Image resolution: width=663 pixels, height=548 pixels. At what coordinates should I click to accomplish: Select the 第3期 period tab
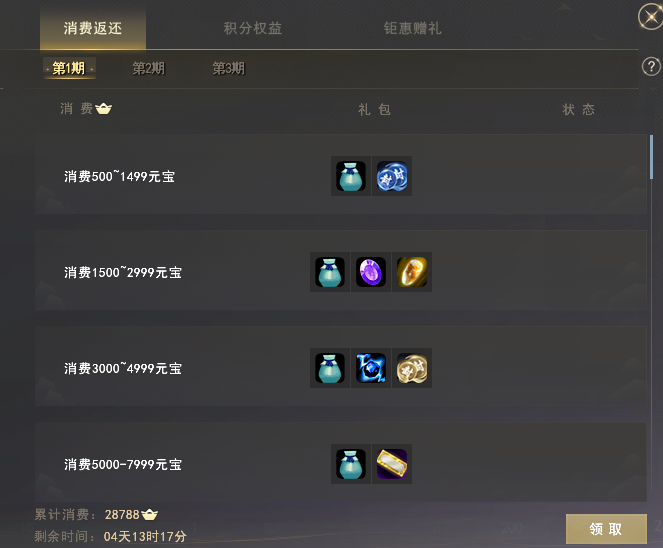pos(228,68)
